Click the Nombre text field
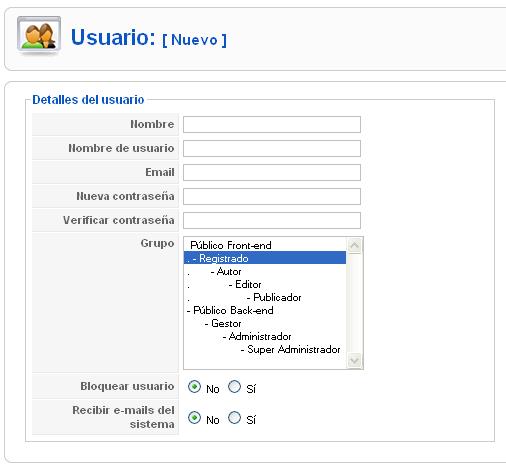The width and height of the screenshot is (506, 469). click(272, 124)
